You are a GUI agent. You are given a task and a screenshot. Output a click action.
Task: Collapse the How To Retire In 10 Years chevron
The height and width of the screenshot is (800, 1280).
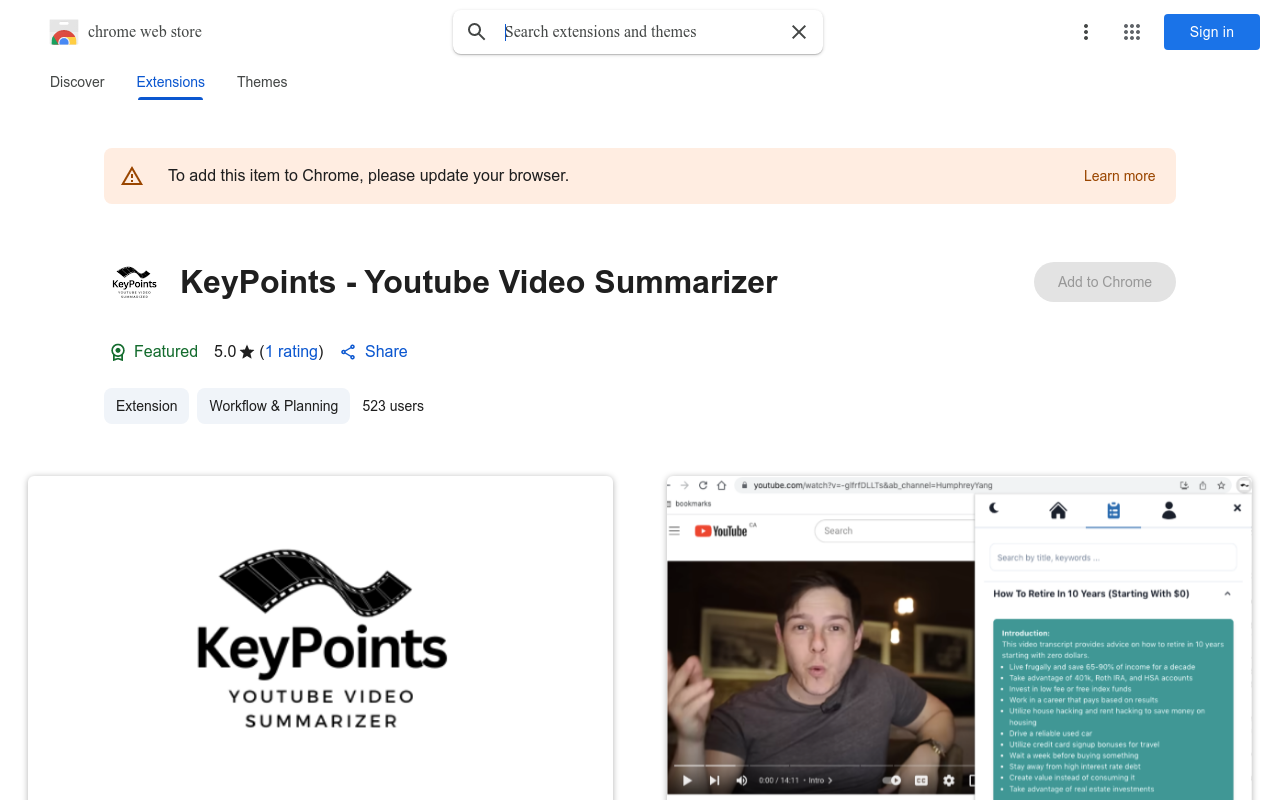(x=1227, y=594)
